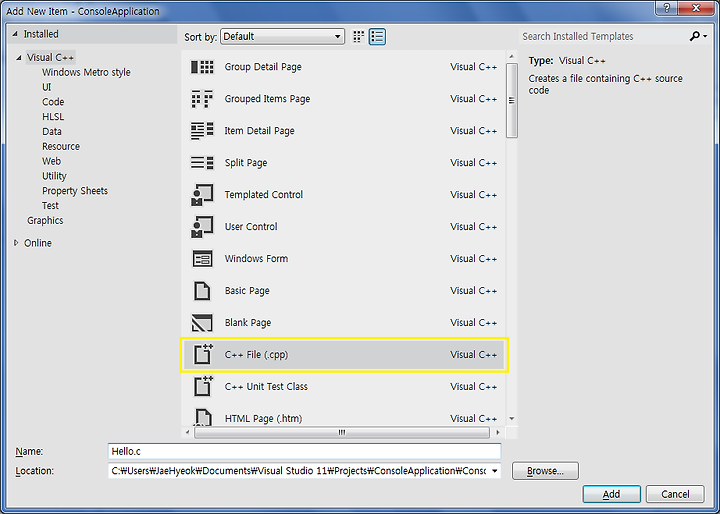The width and height of the screenshot is (720, 514).
Task: Select the Templated Control text
Action: click(x=264, y=195)
